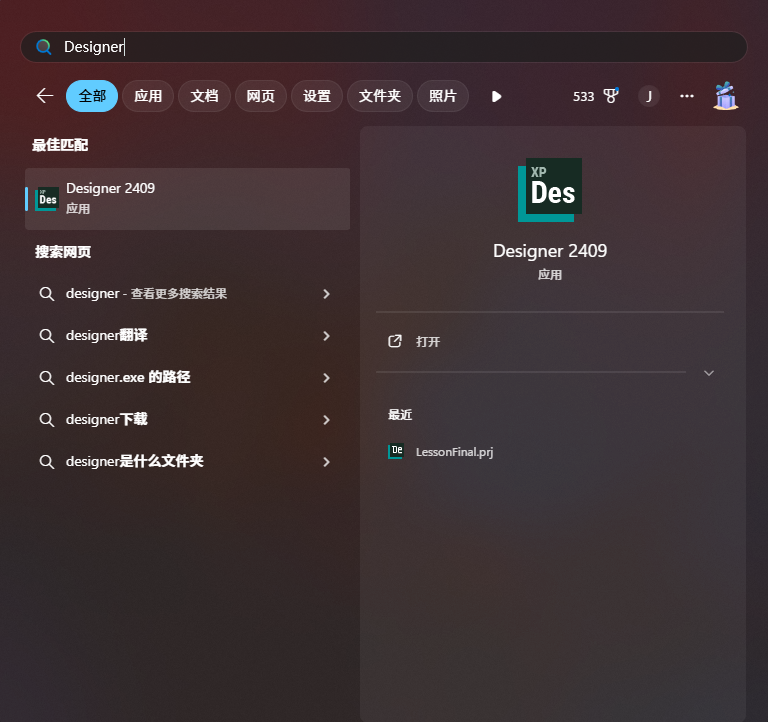Open the three-dot more options menu
The height and width of the screenshot is (722, 768).
point(687,96)
